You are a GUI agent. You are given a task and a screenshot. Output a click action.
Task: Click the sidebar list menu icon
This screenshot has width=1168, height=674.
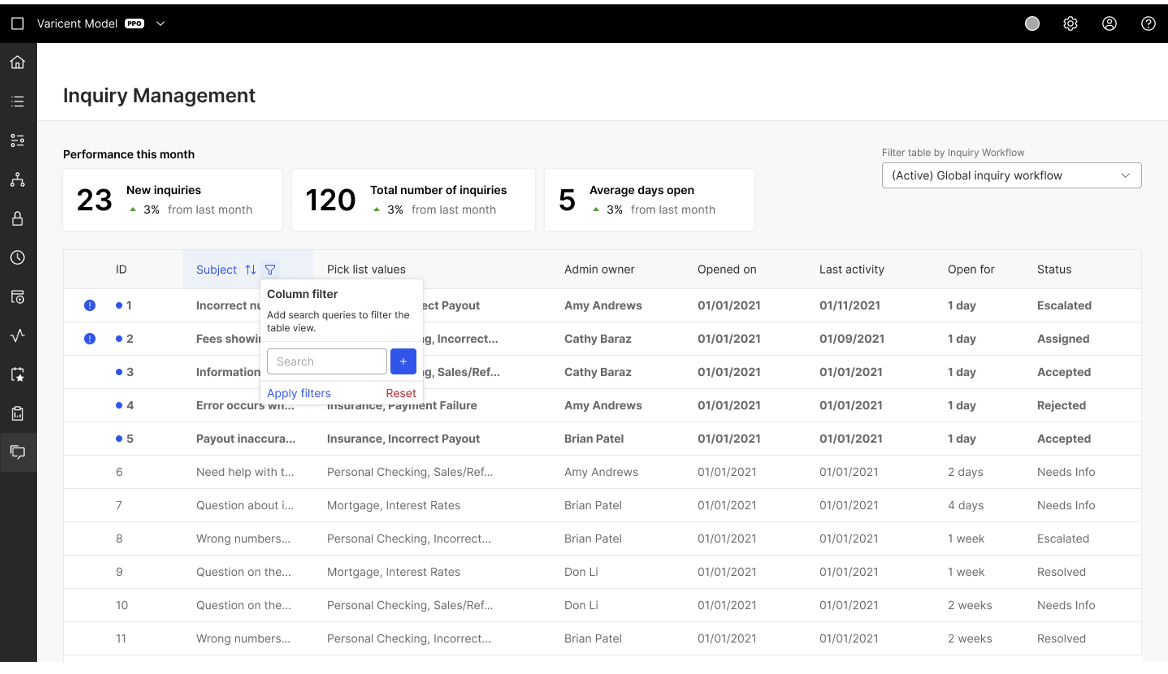(x=17, y=102)
